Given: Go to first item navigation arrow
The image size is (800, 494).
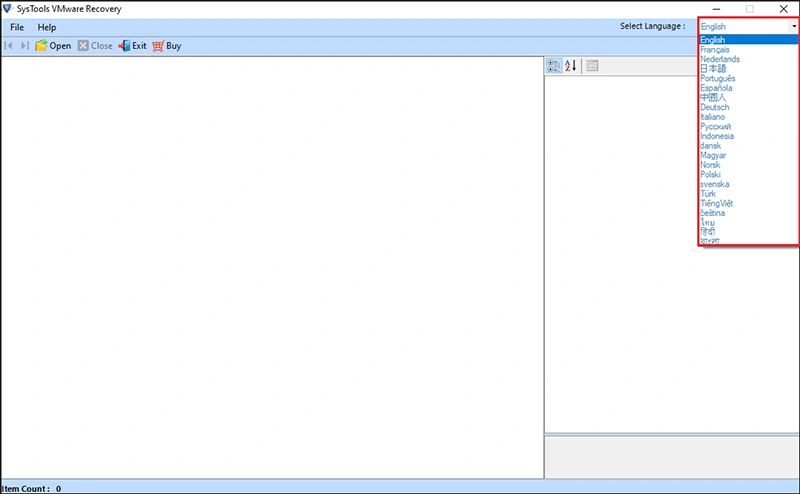Looking at the screenshot, I should point(8,46).
